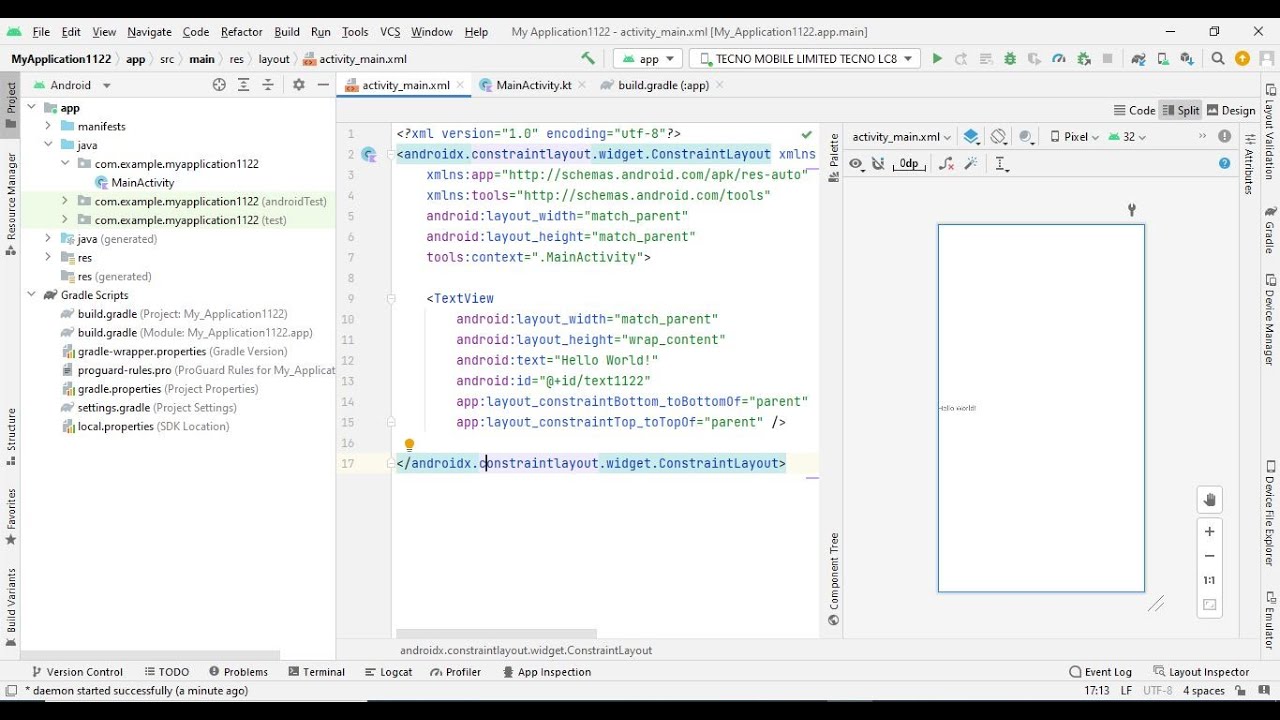Click the yellow lightbulb intention icon
The width and height of the screenshot is (1280, 720).
click(x=409, y=445)
